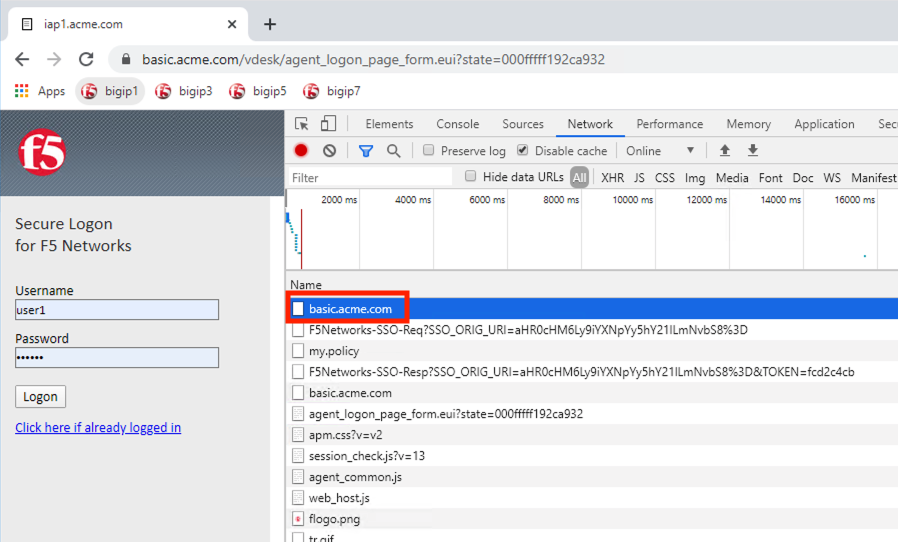The height and width of the screenshot is (542, 898).
Task: Select the F5Networks-SSO-Resp request
Action: (x=592, y=372)
